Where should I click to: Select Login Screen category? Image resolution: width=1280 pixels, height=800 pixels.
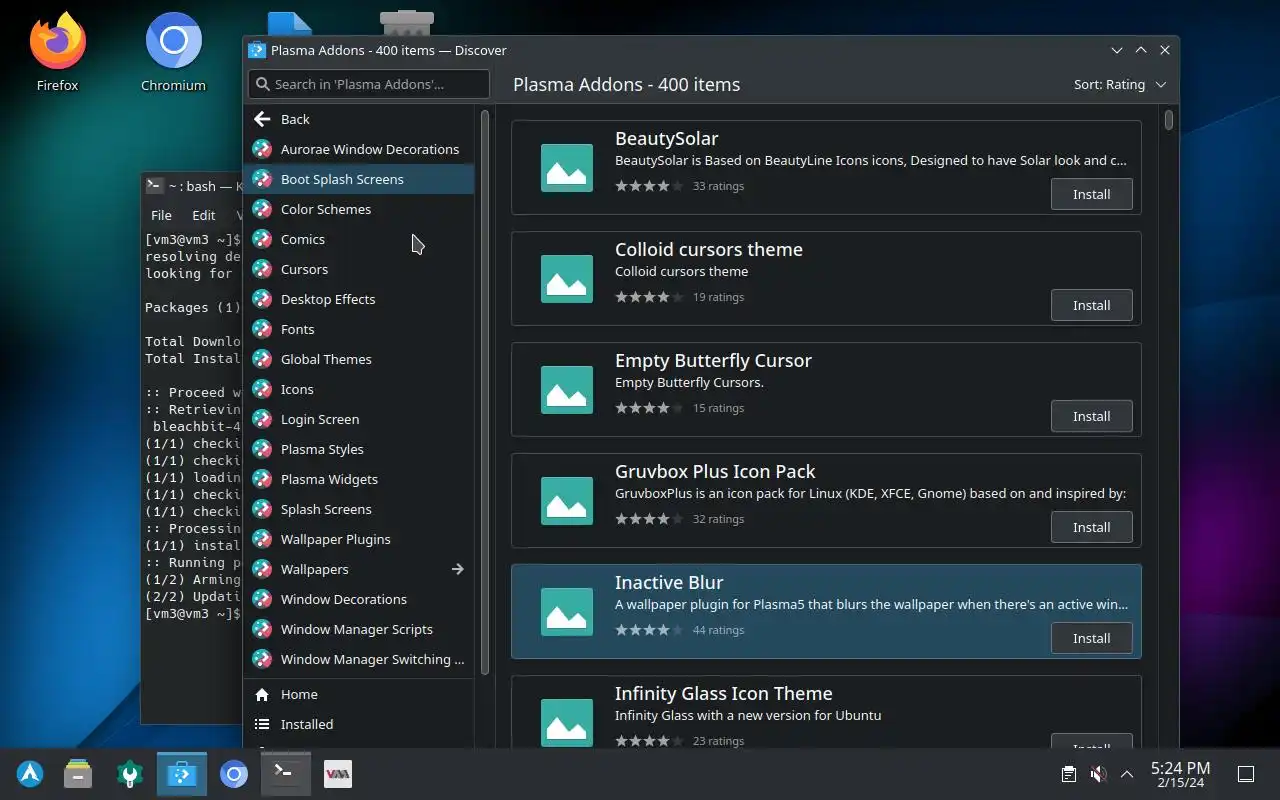pos(359,419)
